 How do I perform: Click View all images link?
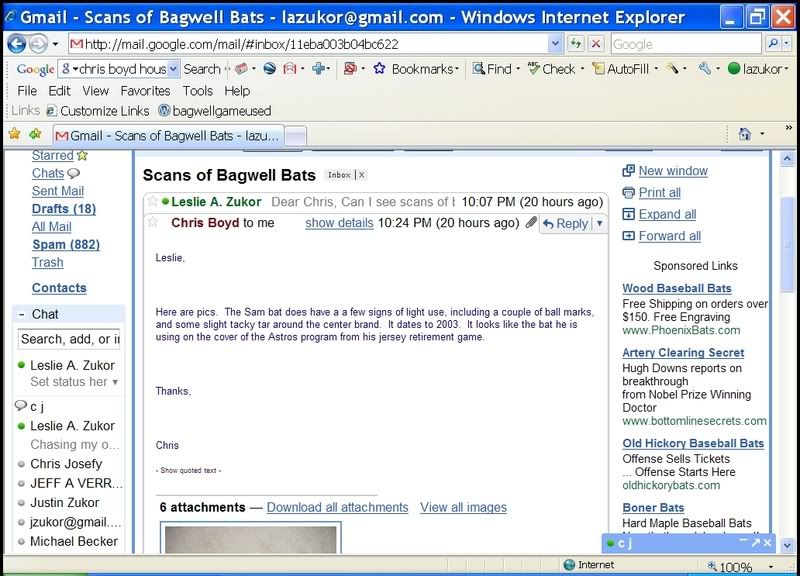click(463, 507)
